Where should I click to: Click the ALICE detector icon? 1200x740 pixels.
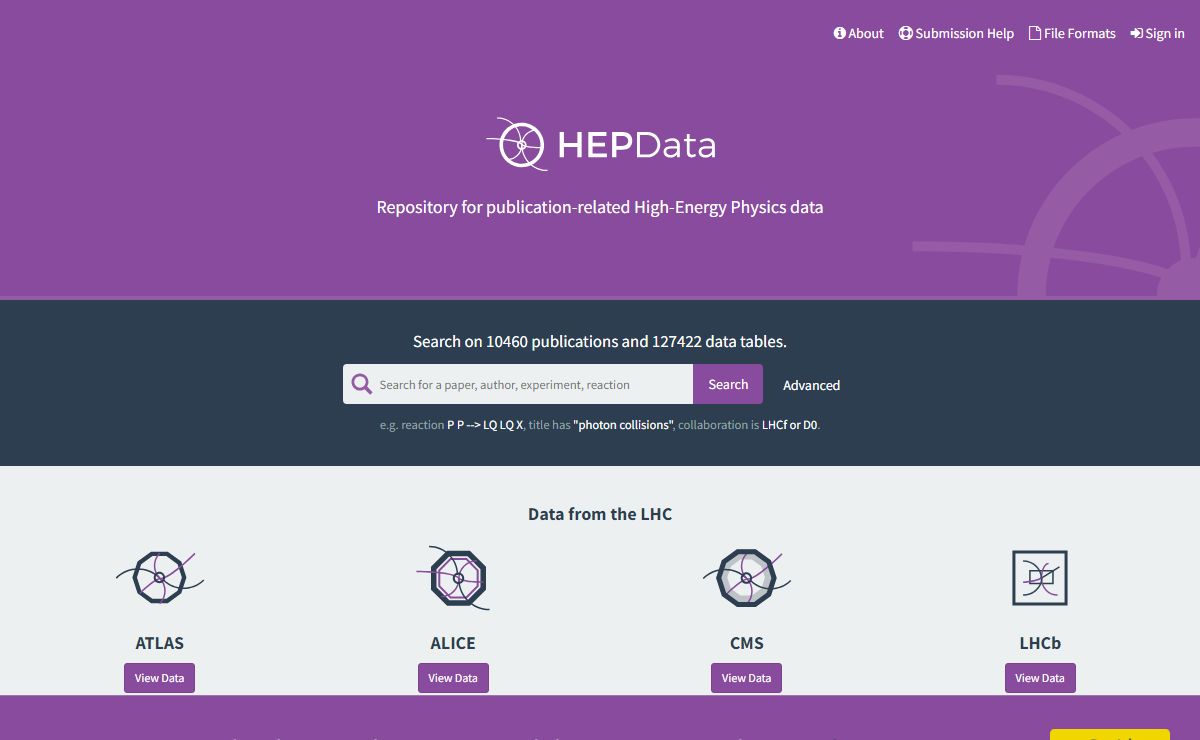[453, 577]
